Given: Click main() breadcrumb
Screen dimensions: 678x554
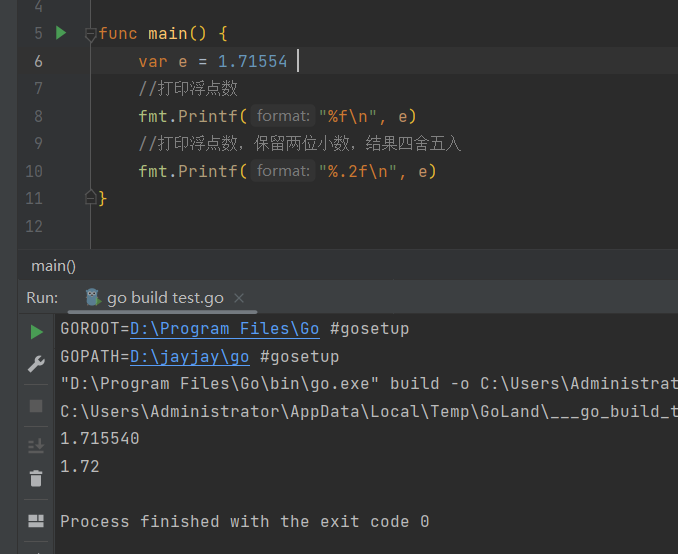Looking at the screenshot, I should click(x=54, y=266).
